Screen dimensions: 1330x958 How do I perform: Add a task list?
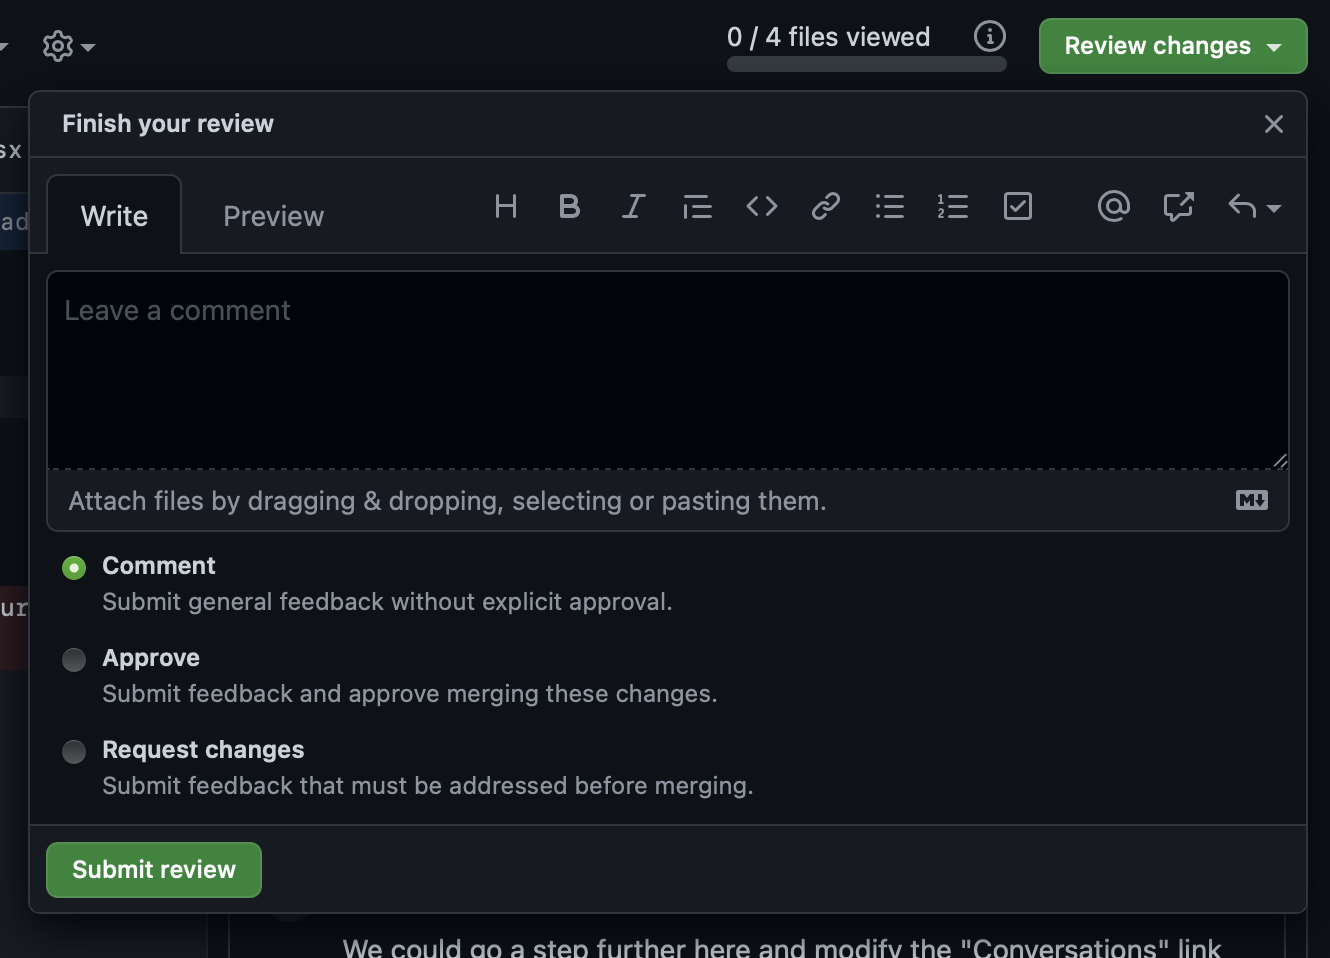[1018, 207]
